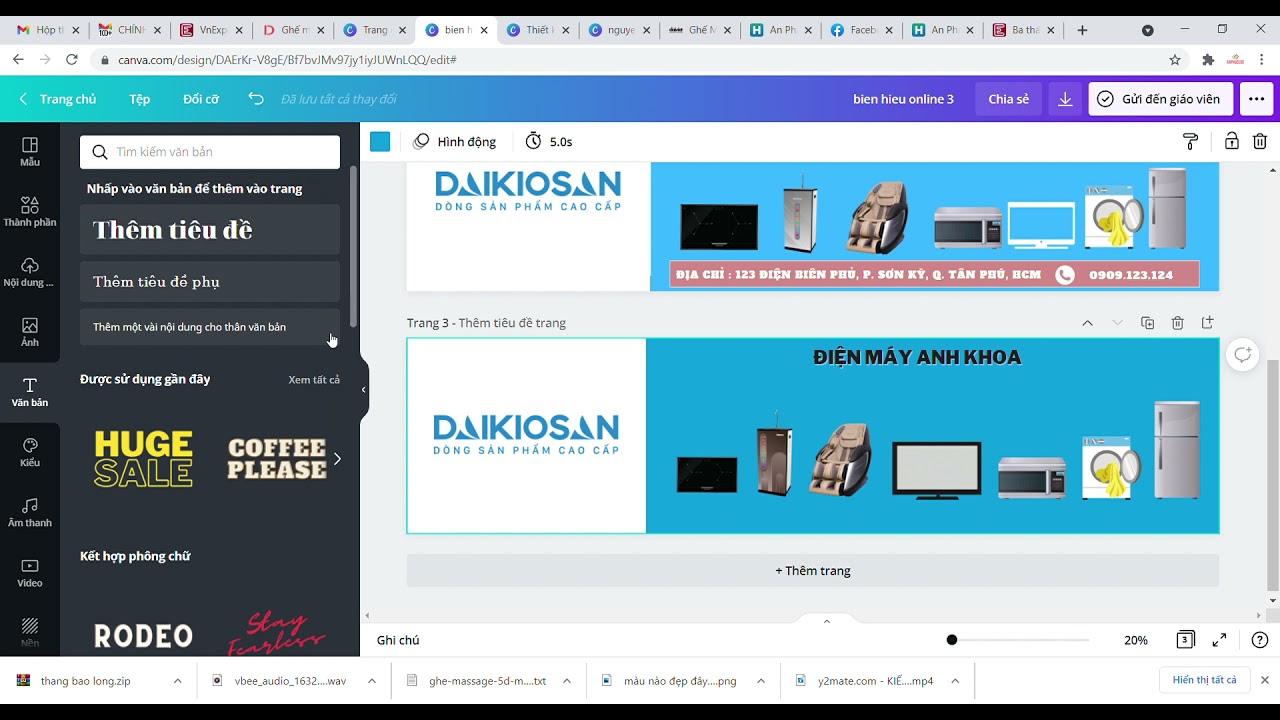Click the document title bien hieu online 3
The image size is (1280, 720).
[903, 99]
